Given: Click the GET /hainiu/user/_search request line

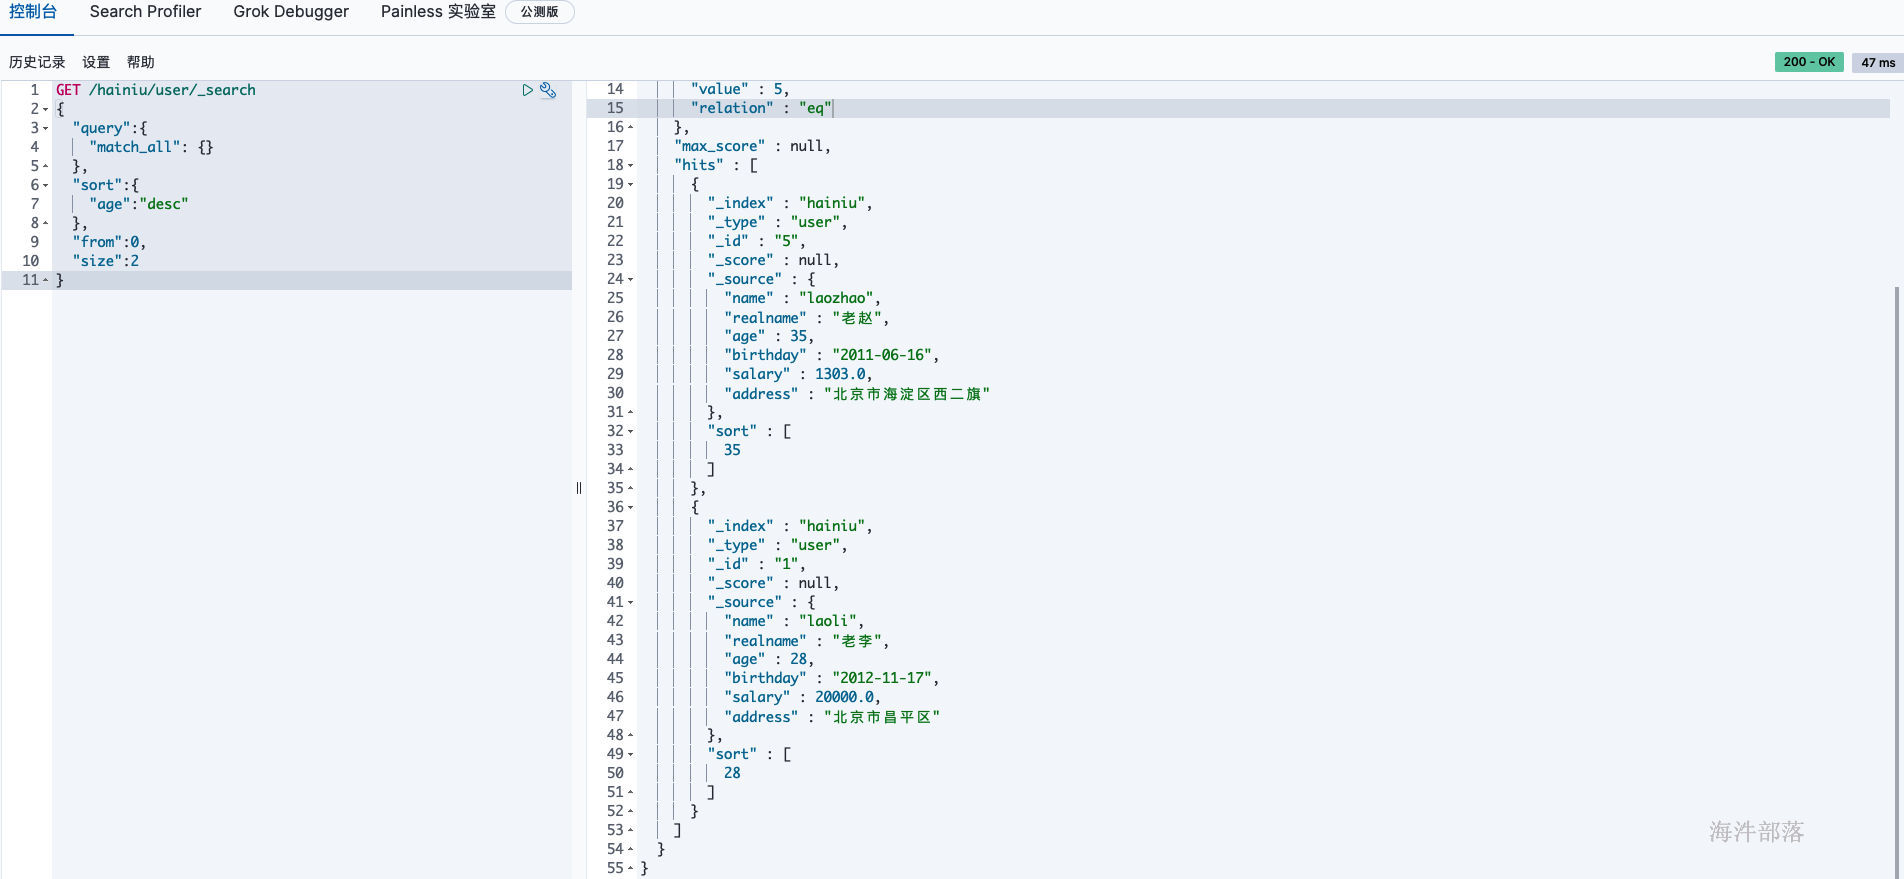Looking at the screenshot, I should coord(156,90).
